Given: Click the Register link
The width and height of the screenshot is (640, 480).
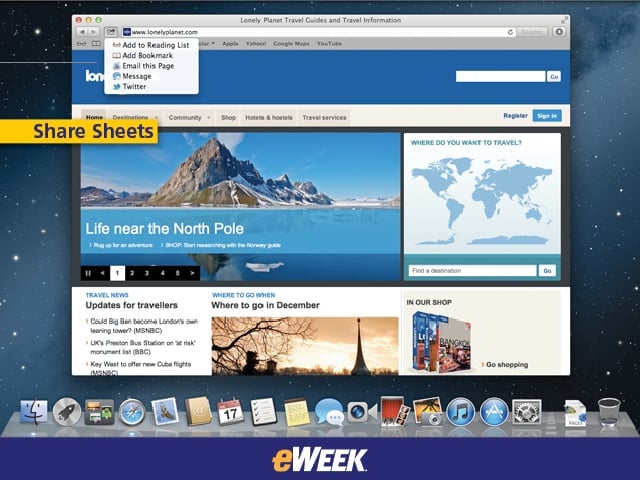Looking at the screenshot, I should [516, 116].
